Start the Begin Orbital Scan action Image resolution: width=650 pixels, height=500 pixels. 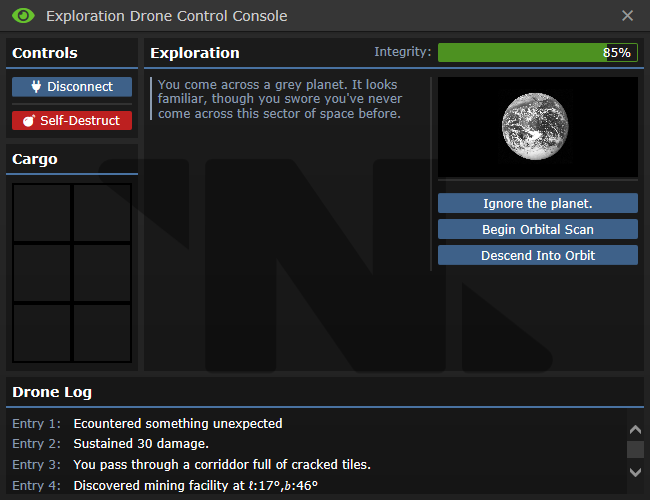pos(538,229)
